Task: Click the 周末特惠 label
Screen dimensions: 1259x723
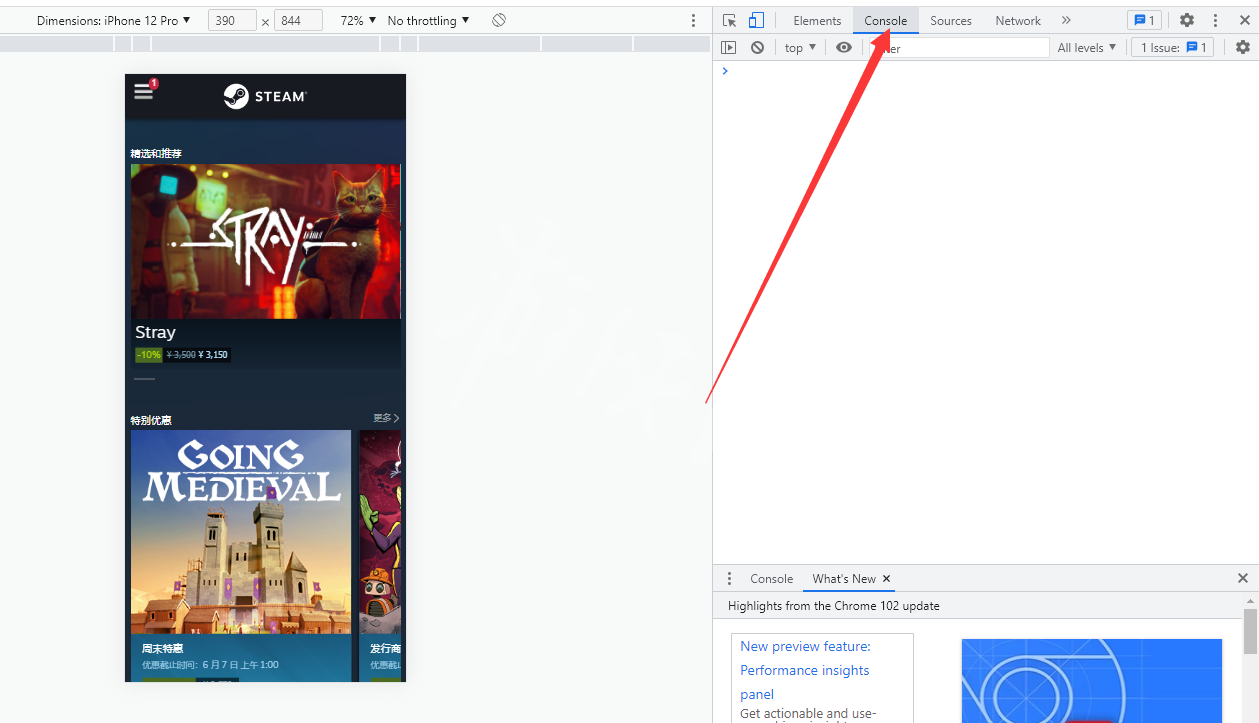Action: point(162,648)
